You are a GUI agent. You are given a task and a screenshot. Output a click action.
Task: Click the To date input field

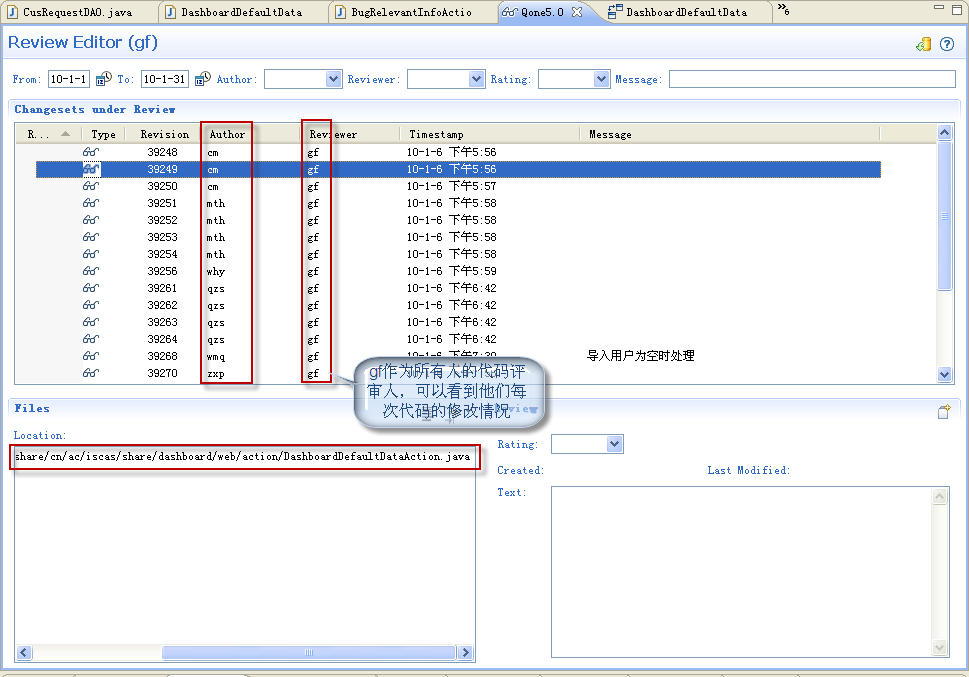coord(164,79)
